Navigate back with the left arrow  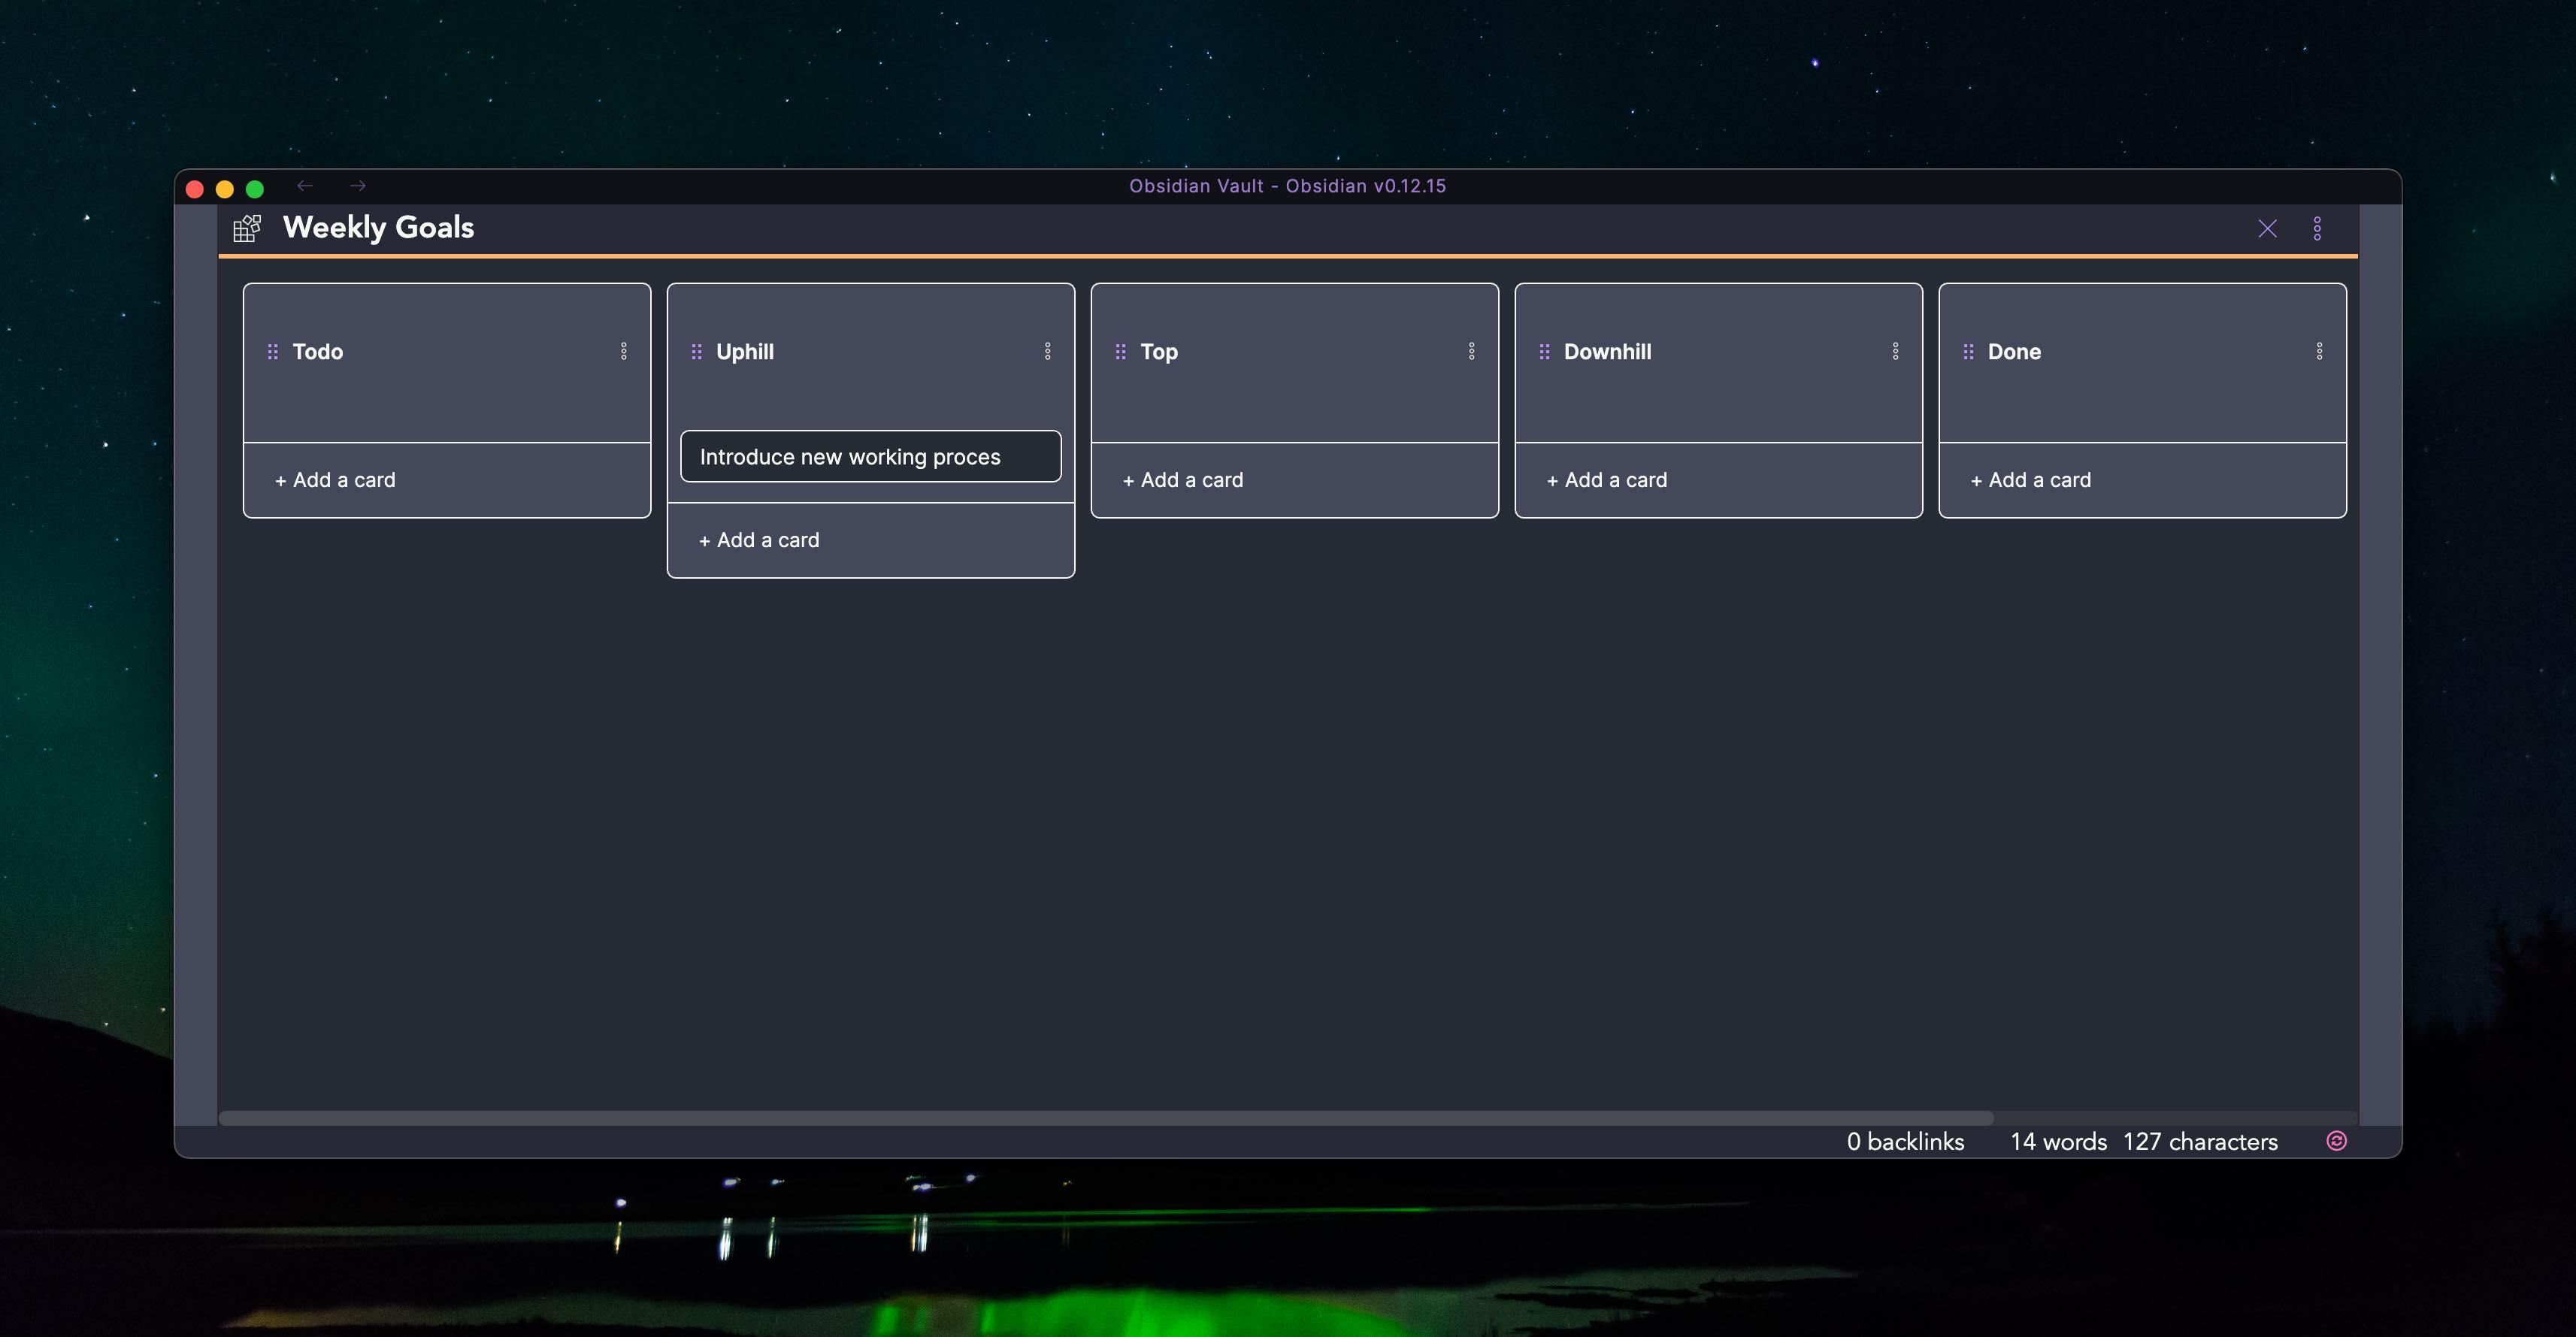pyautogui.click(x=305, y=186)
